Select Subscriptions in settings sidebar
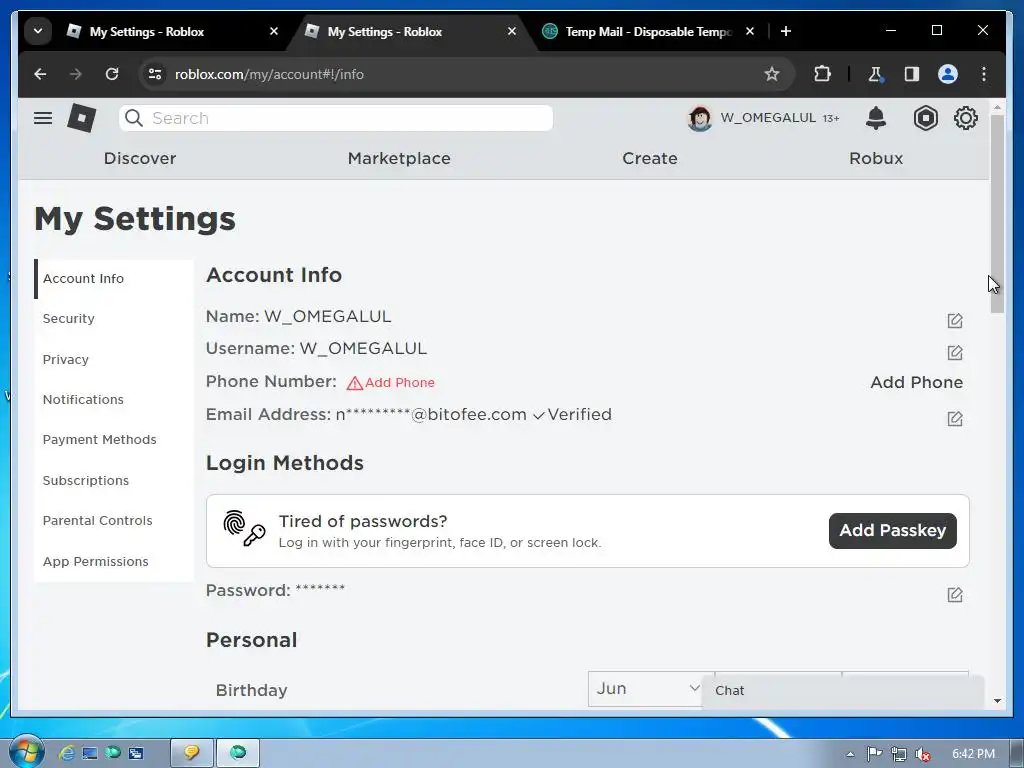The width and height of the screenshot is (1024, 768). coord(114,481)
